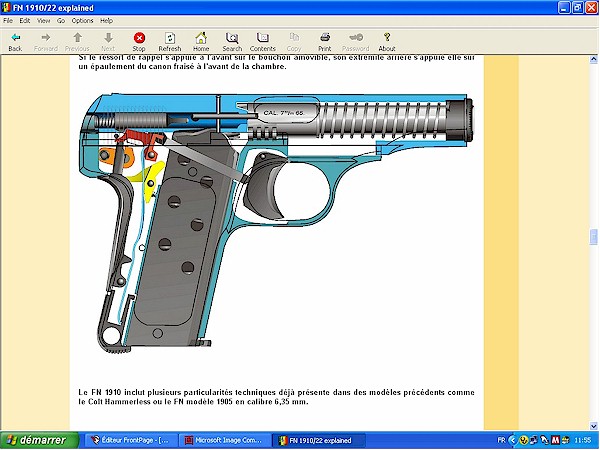This screenshot has height=450, width=600.
Task: Click the FN 1910 pistol cutaway image
Action: click(x=276, y=221)
